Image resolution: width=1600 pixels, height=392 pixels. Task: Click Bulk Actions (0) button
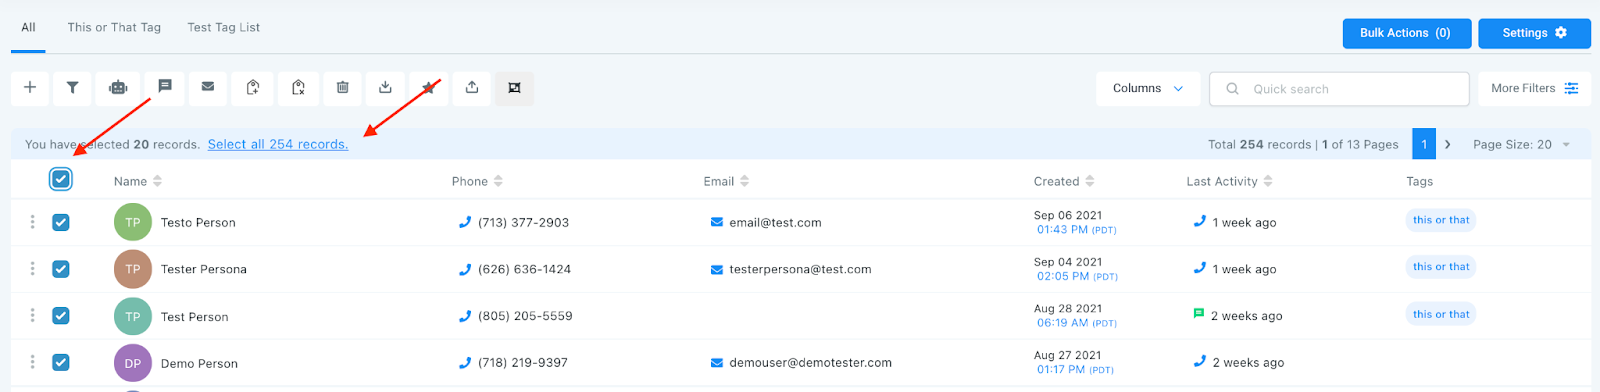coord(1406,33)
